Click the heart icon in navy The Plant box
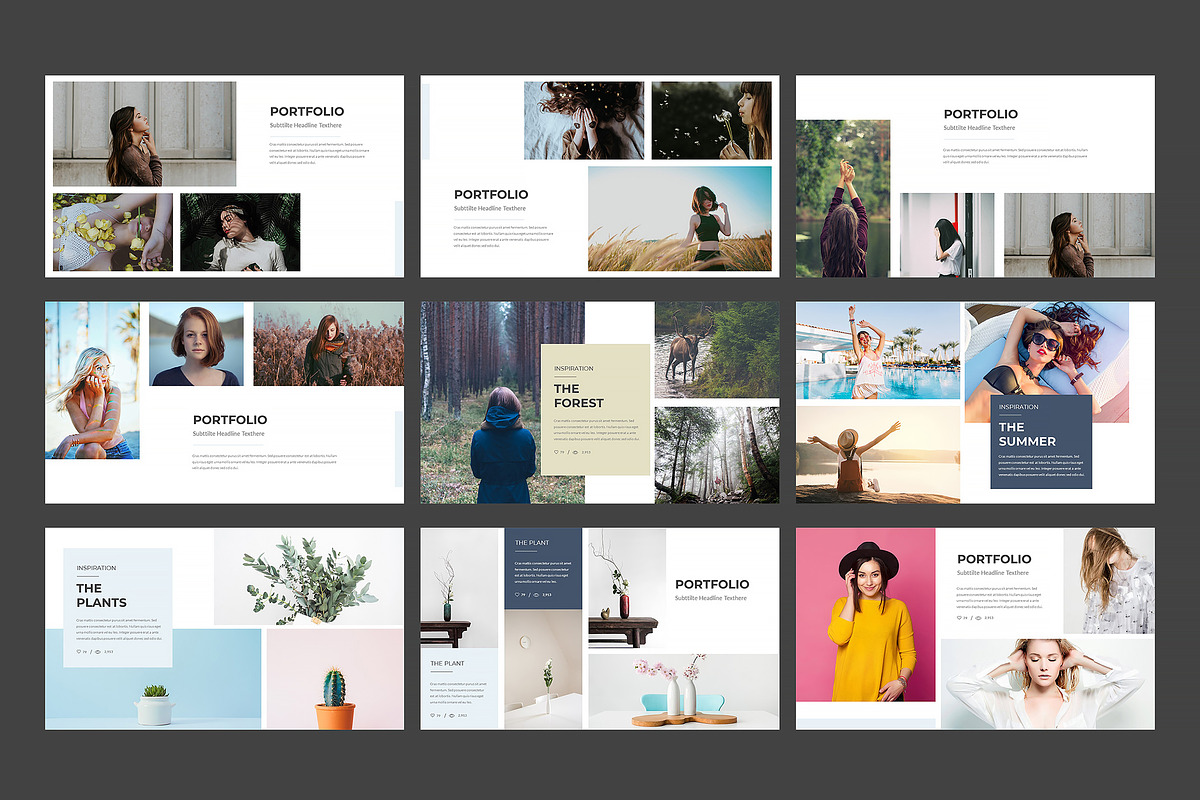Image resolution: width=1200 pixels, height=800 pixels. pyautogui.click(x=518, y=595)
